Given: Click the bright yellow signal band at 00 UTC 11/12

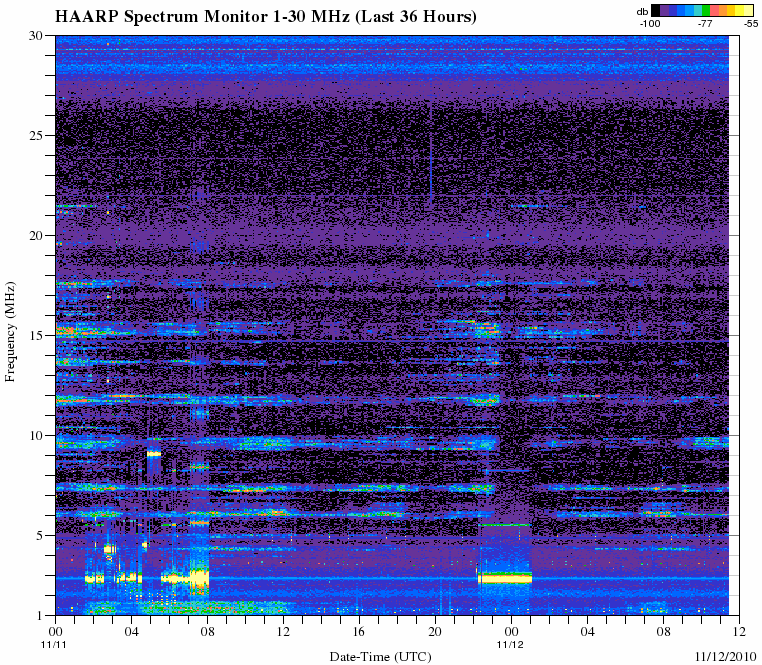Looking at the screenshot, I should 505,578.
